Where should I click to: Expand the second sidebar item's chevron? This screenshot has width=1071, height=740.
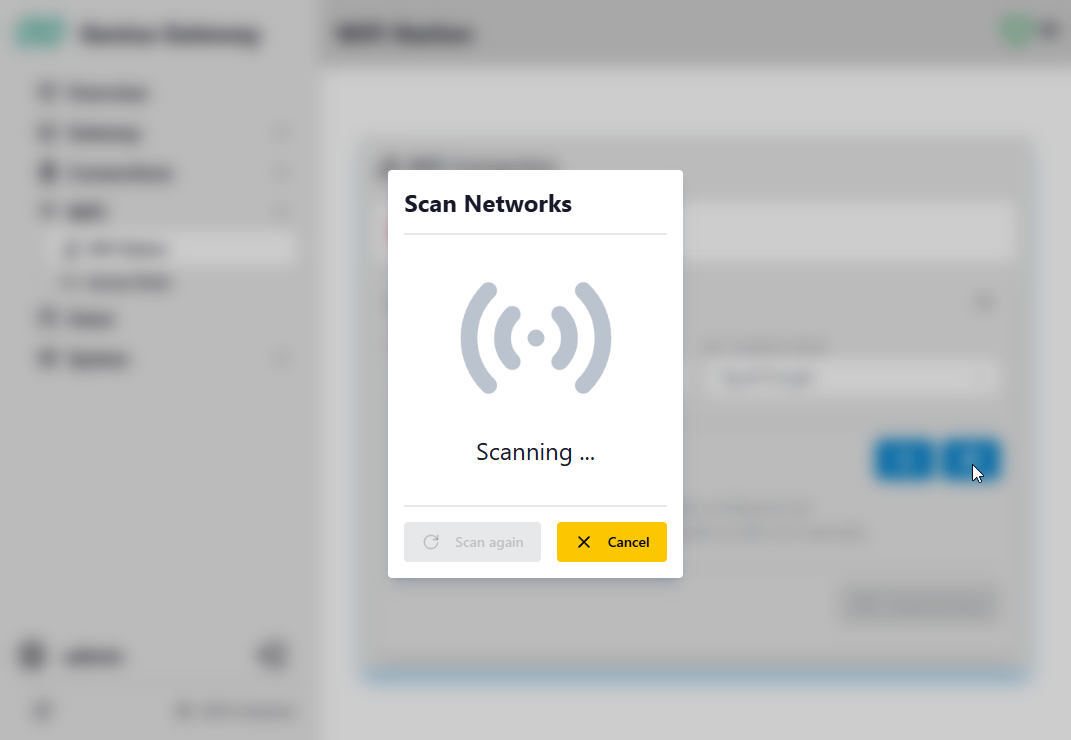(x=281, y=132)
